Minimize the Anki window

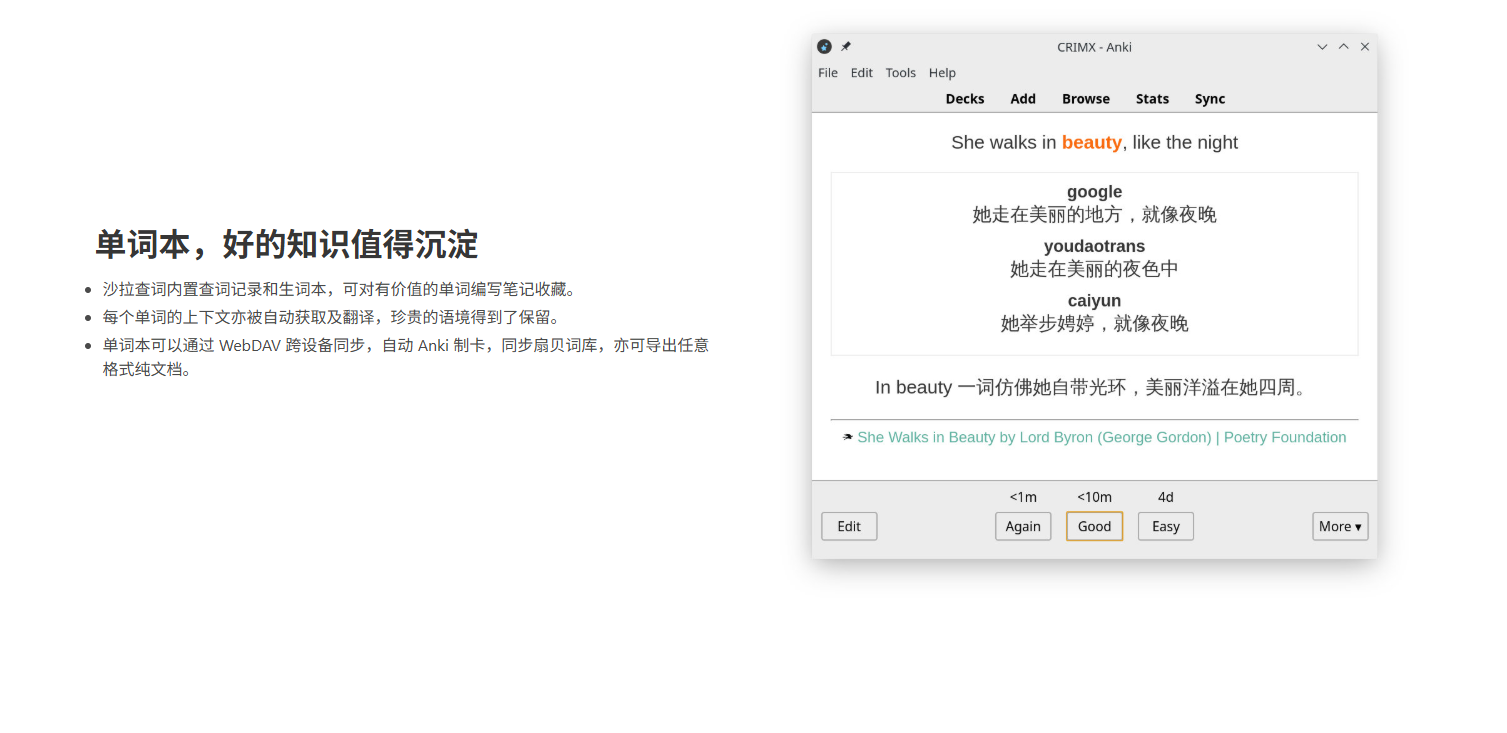[1322, 47]
